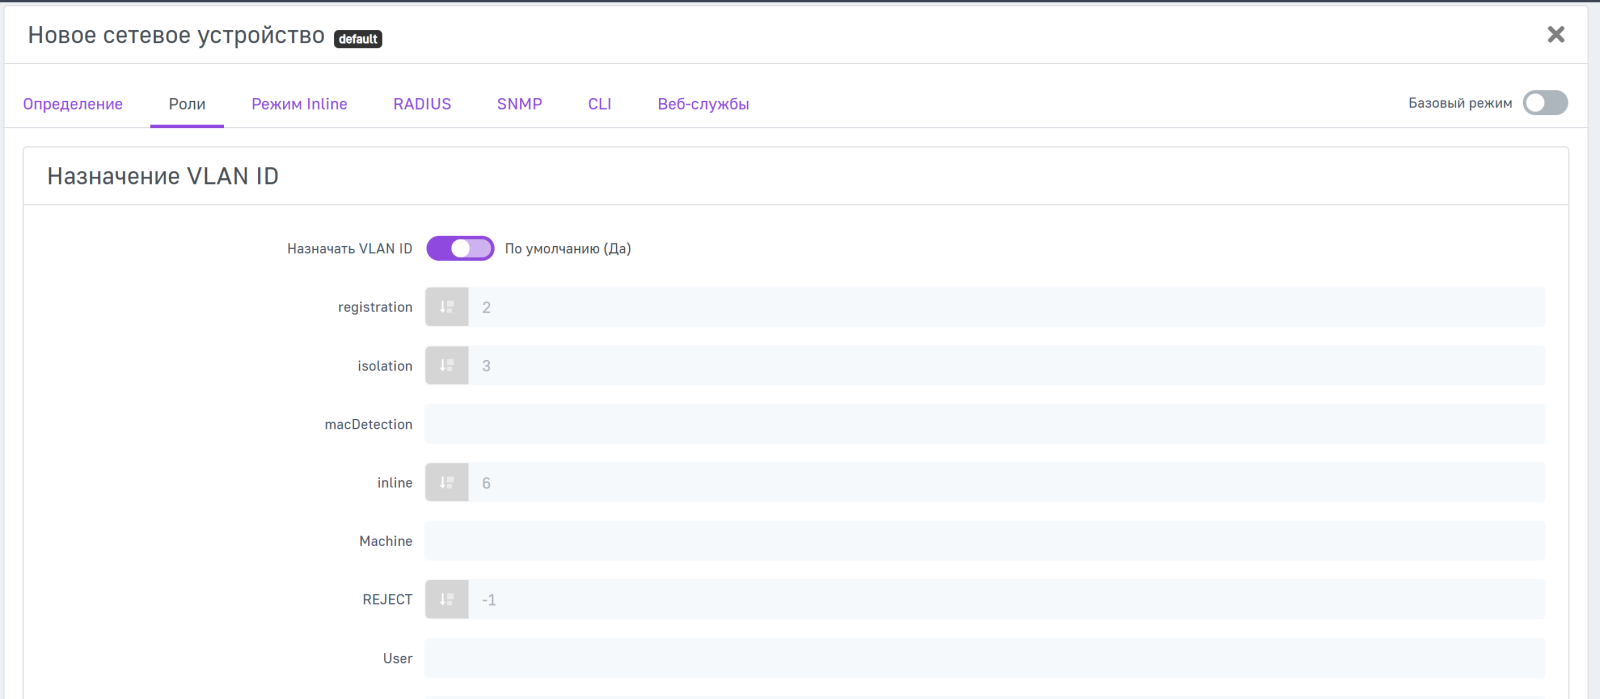Select the Роли tab
This screenshot has height=699, width=1600.
click(x=187, y=104)
